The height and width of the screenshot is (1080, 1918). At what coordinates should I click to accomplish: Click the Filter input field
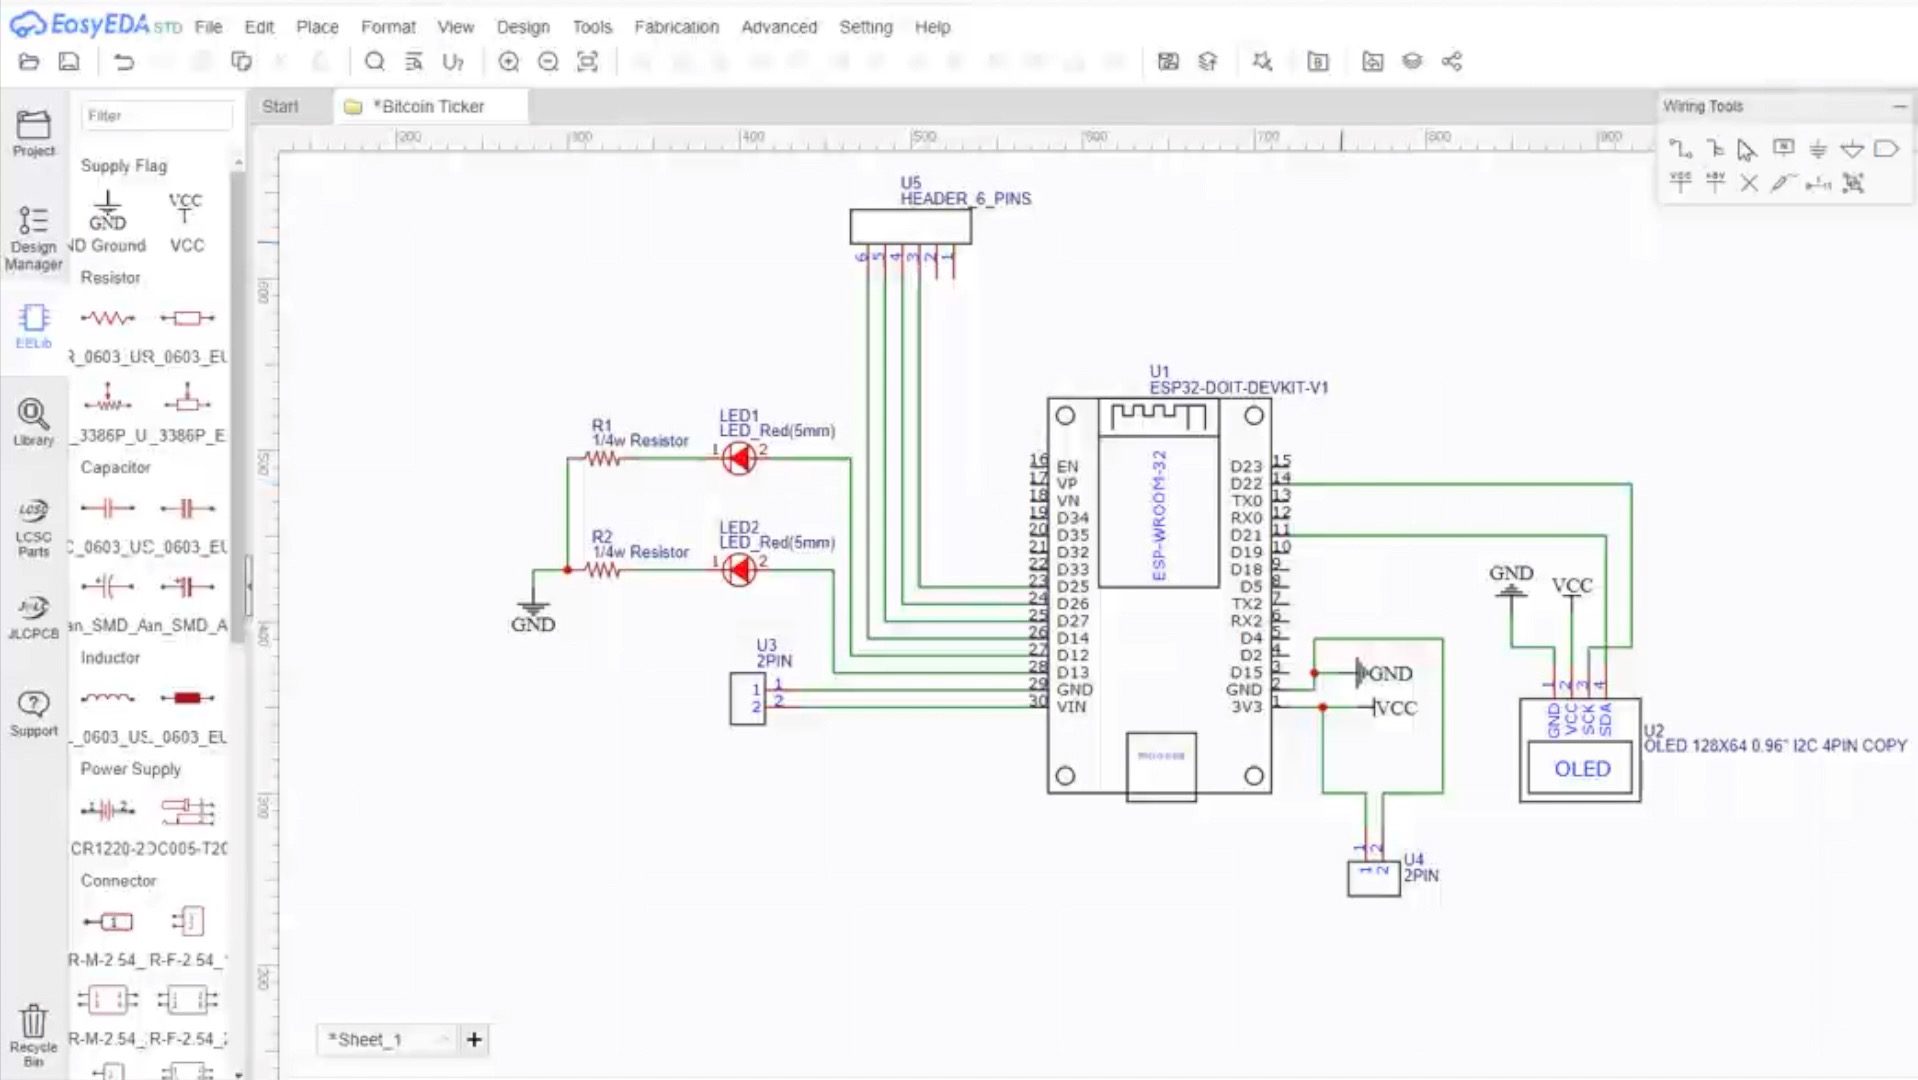point(156,116)
